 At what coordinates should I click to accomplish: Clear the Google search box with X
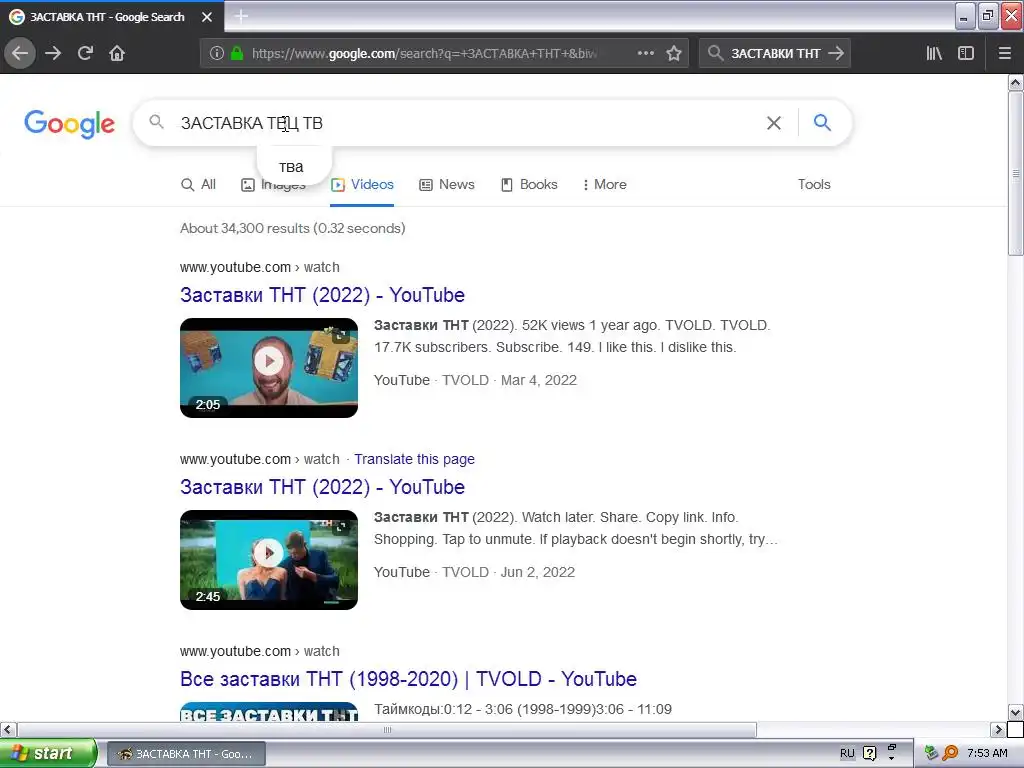point(774,123)
